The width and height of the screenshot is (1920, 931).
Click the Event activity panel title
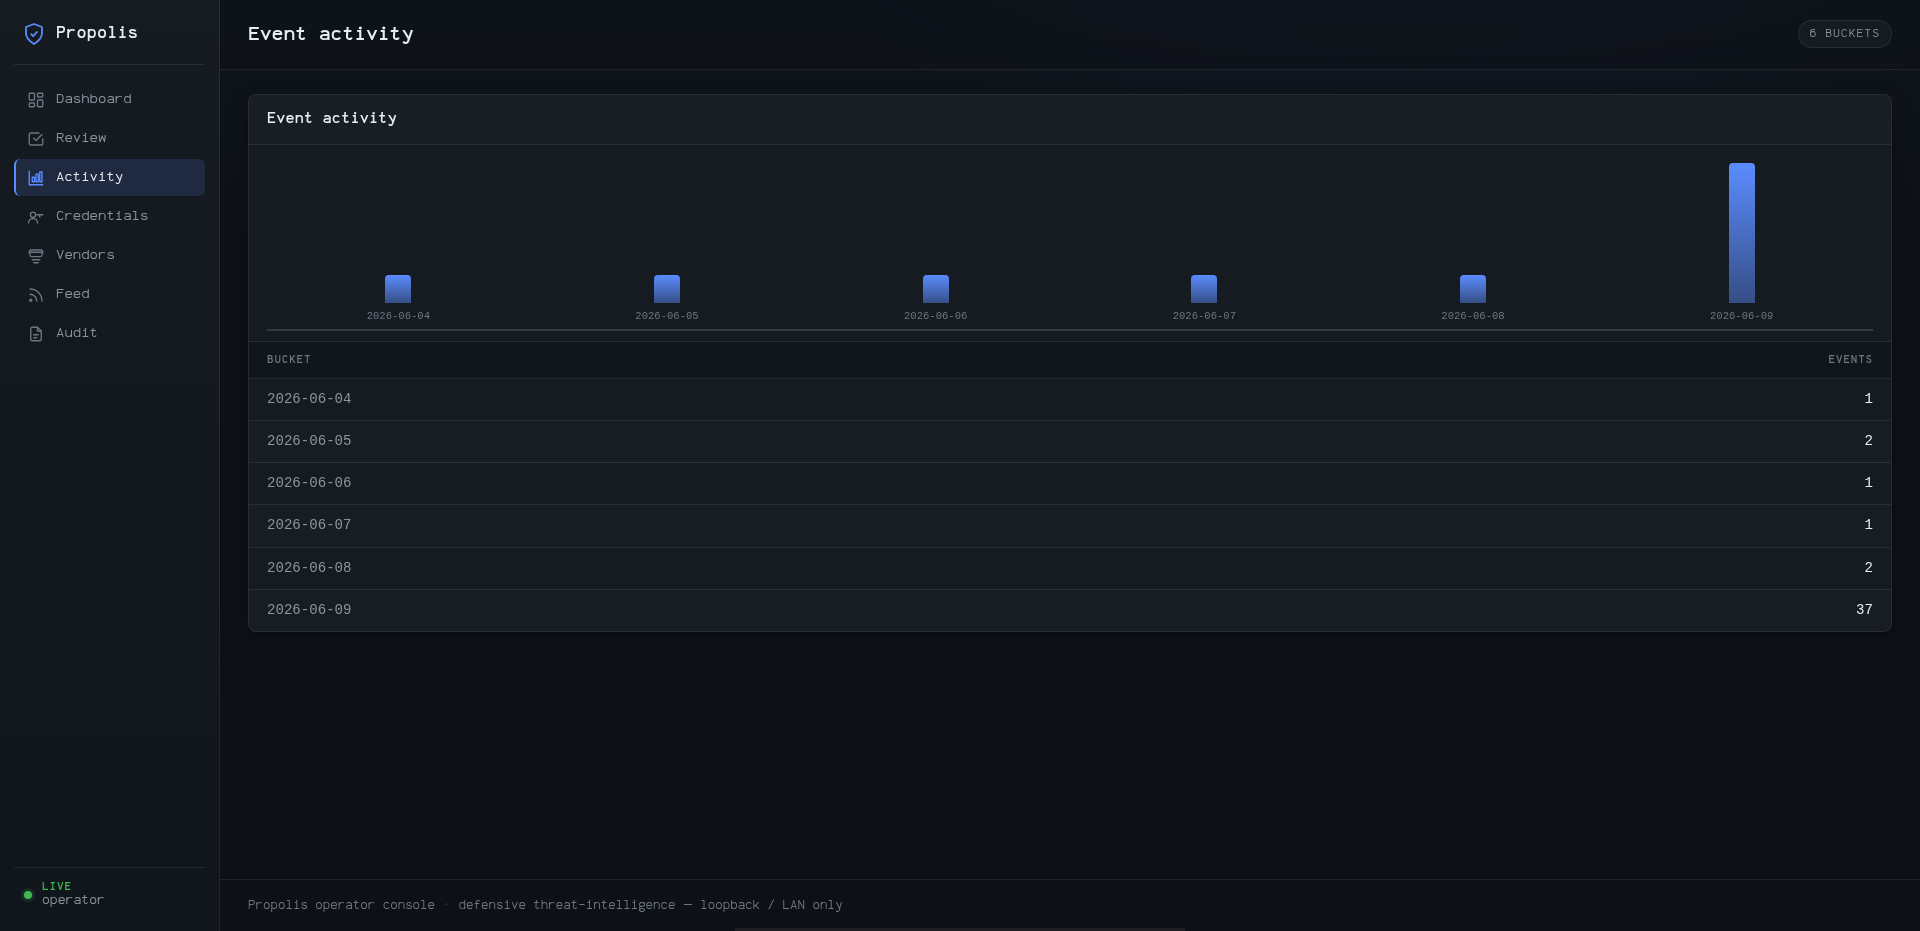[332, 119]
